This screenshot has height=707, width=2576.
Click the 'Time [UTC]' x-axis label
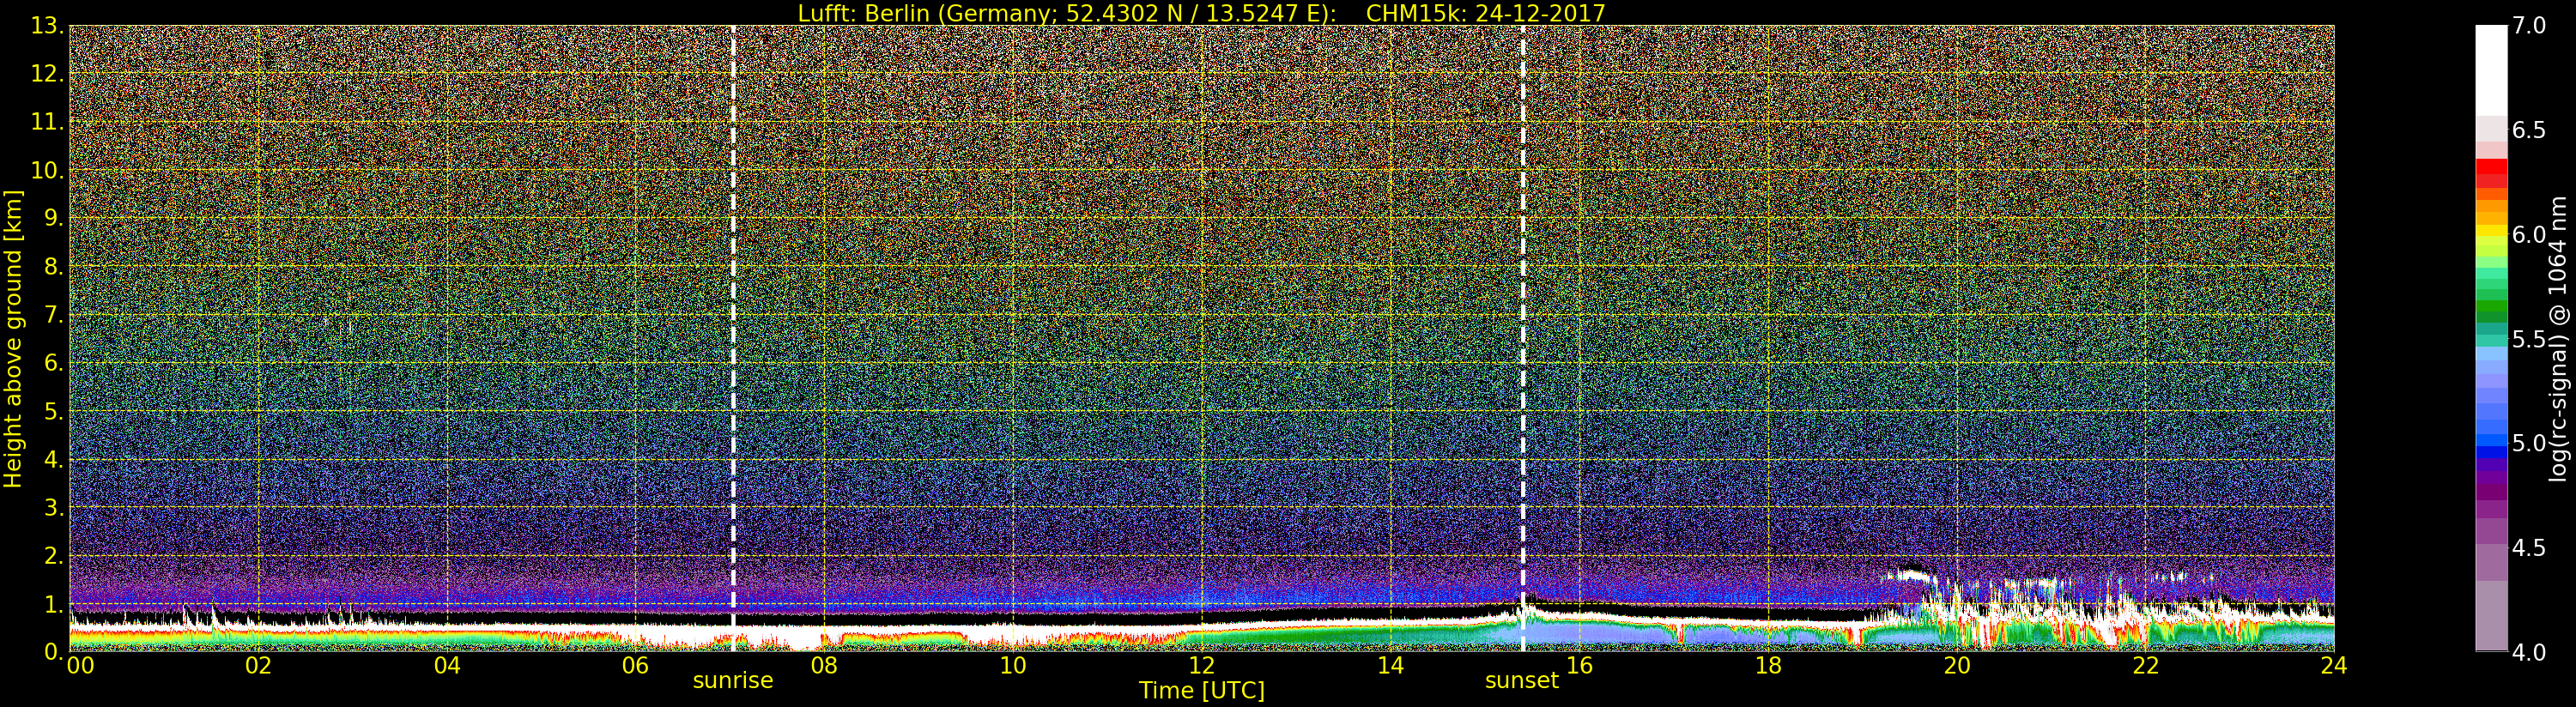point(1201,691)
